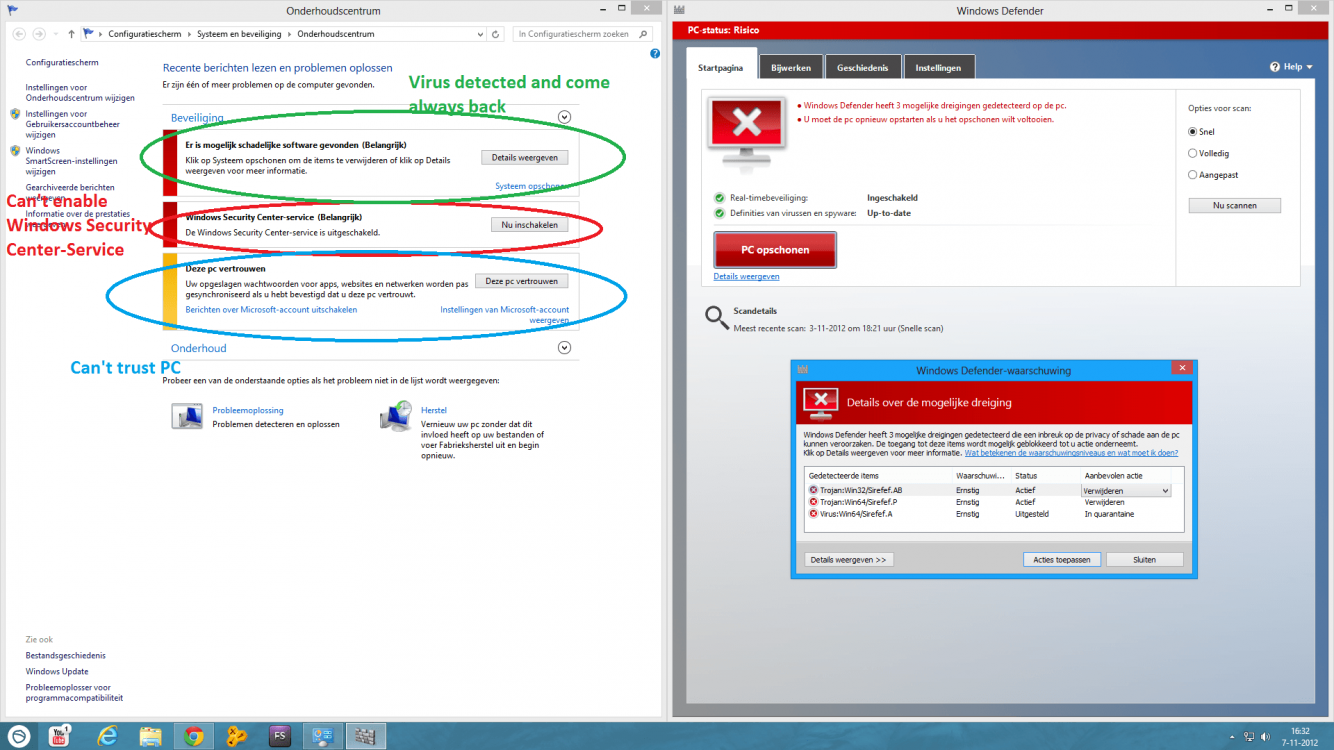Viewport: 1334px width, 750px height.
Task: Open the yellow key application in the taskbar
Action: (237, 736)
